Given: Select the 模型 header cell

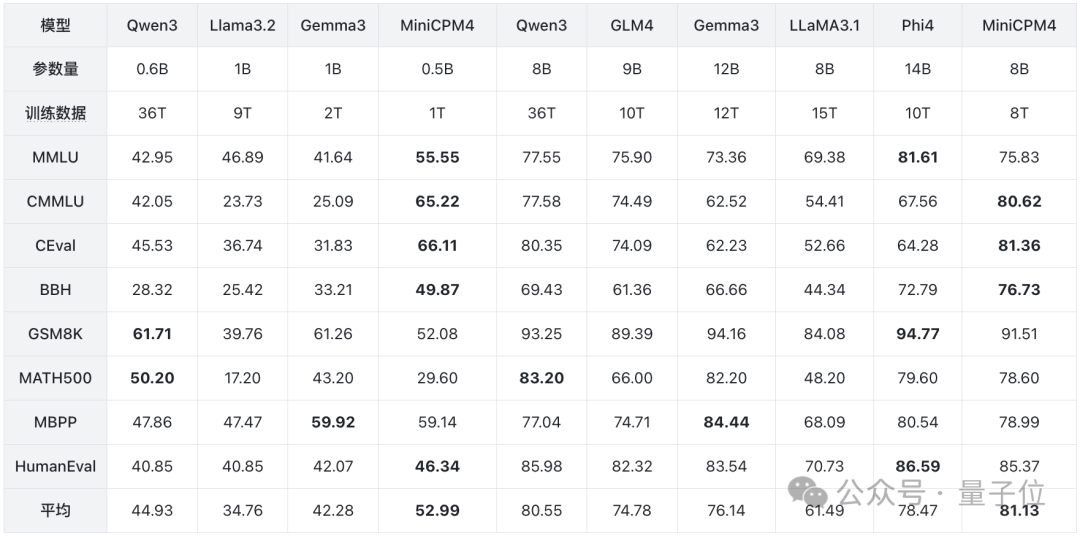Looking at the screenshot, I should tap(55, 25).
